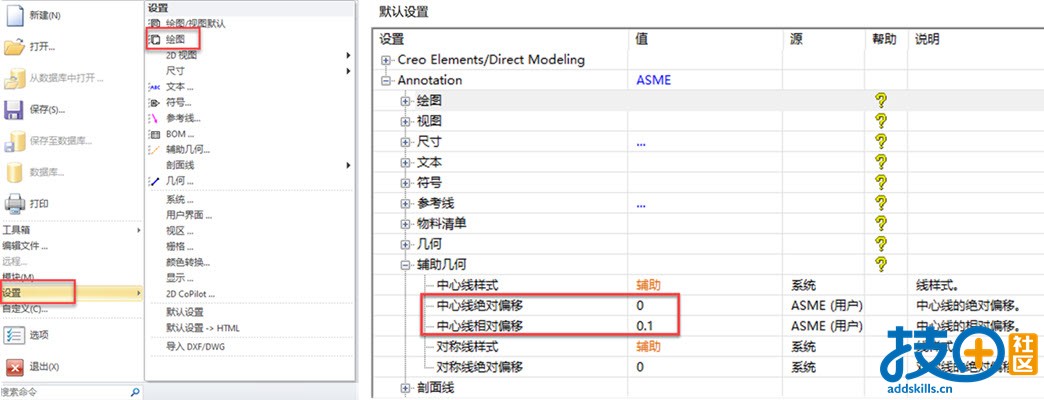Choose 默认设置 -> HTML entry
Image resolution: width=1044 pixels, height=400 pixels.
[202, 328]
